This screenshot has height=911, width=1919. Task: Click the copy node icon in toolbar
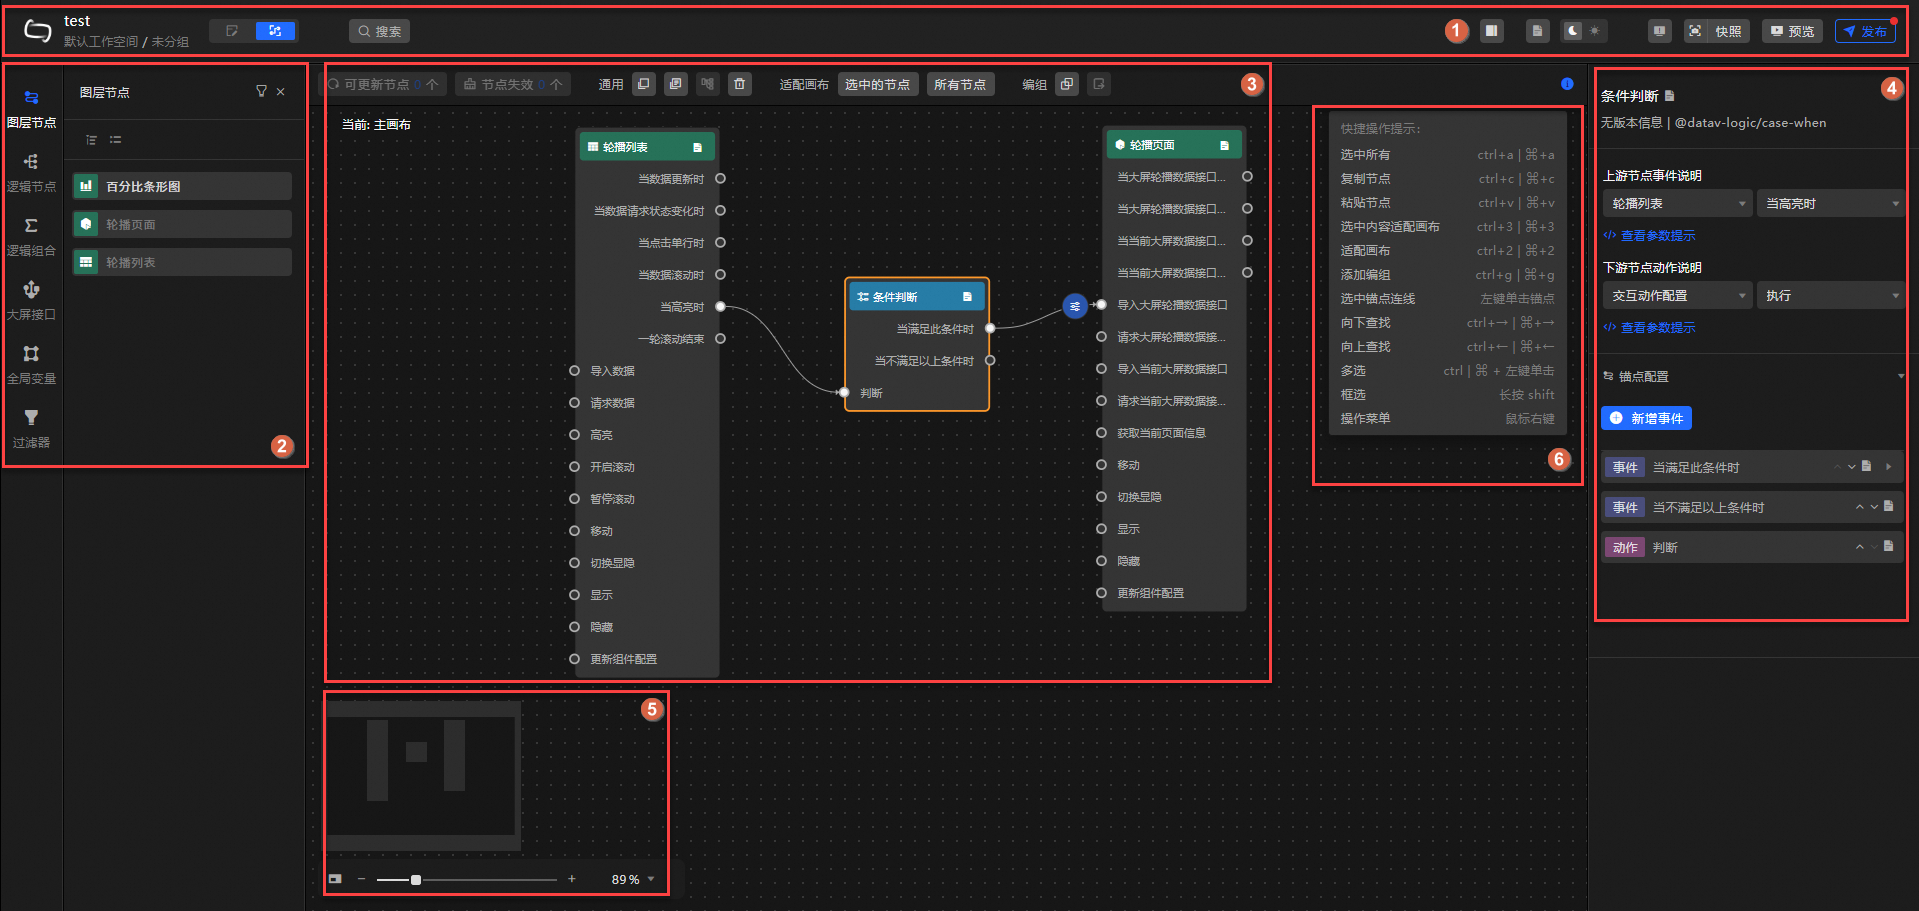(644, 84)
